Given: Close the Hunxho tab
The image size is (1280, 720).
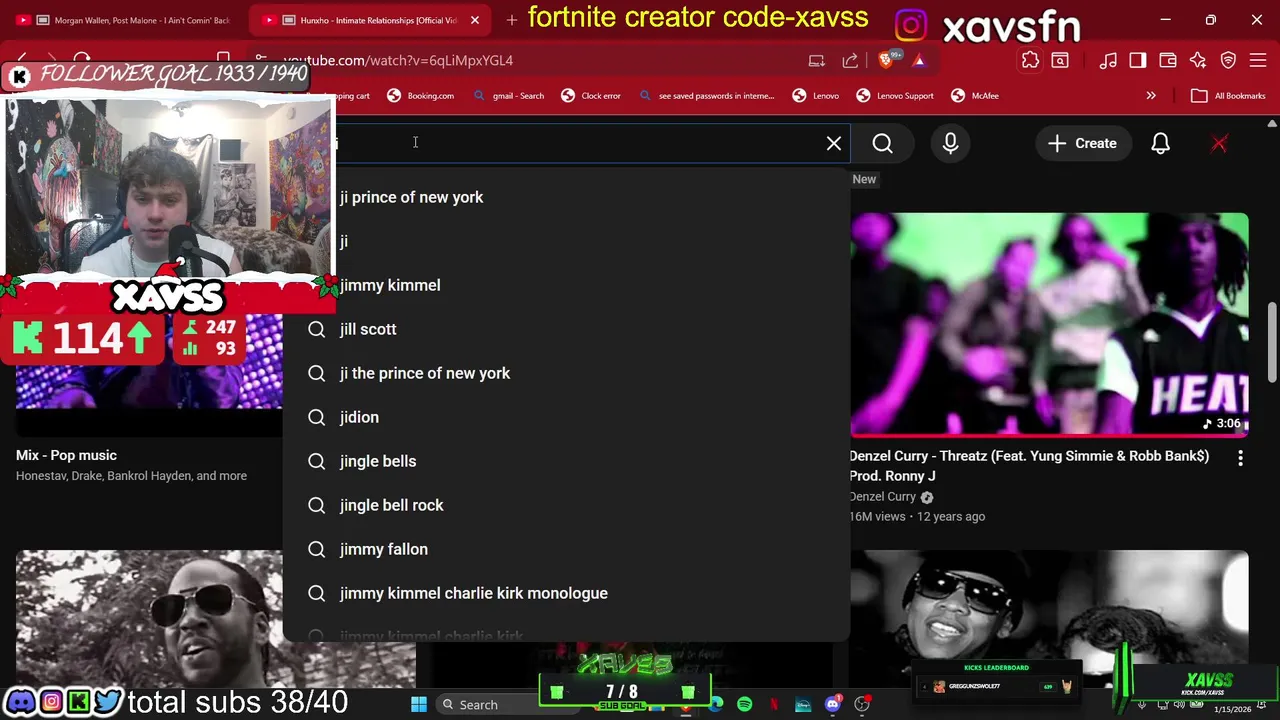Looking at the screenshot, I should [x=475, y=20].
